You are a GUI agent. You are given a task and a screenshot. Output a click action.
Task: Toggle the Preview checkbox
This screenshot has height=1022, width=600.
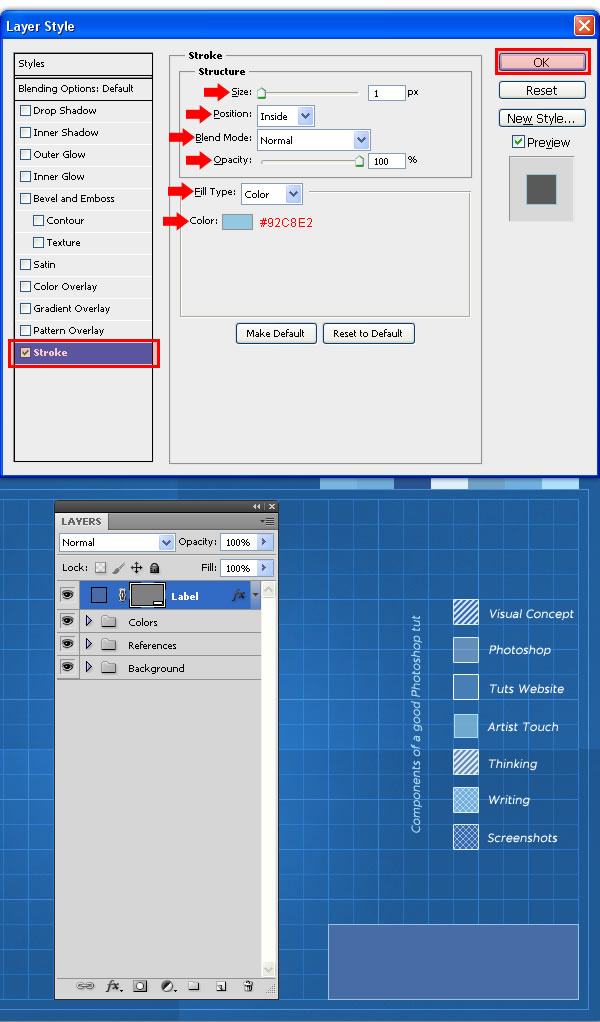tap(519, 142)
